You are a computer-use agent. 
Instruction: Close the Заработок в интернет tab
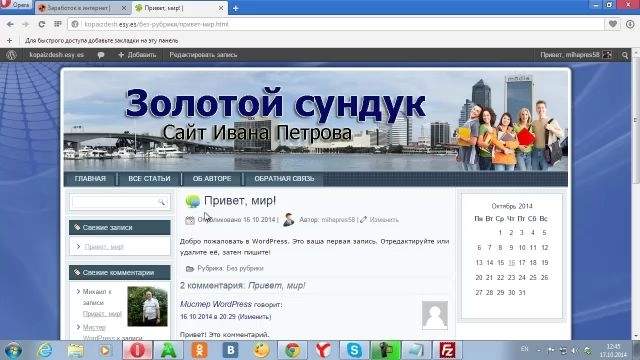[124, 8]
